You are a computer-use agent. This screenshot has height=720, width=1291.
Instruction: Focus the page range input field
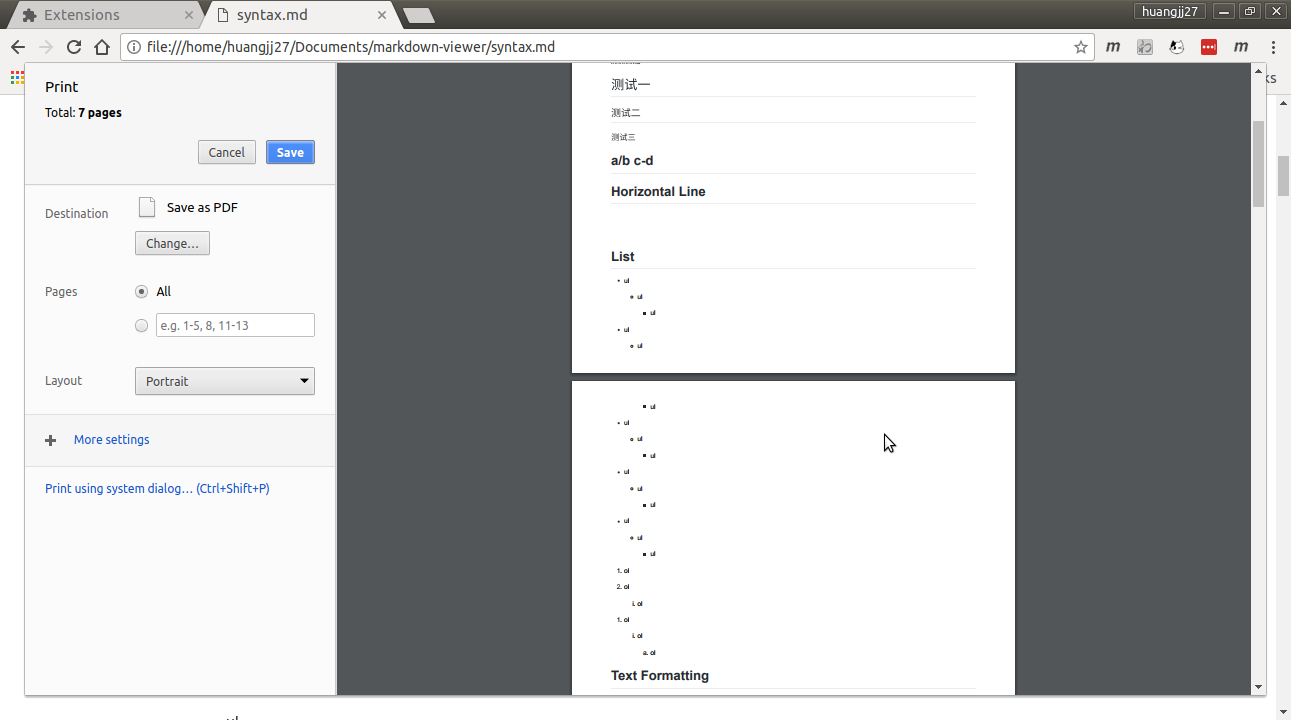click(x=235, y=325)
